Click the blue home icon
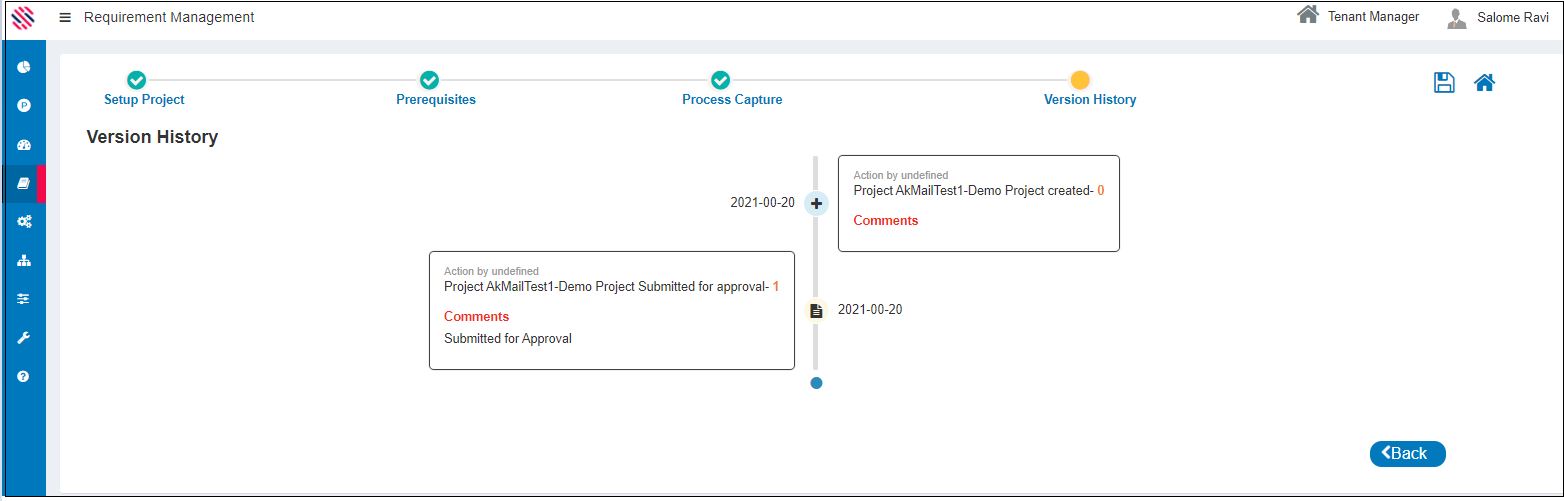The width and height of the screenshot is (1564, 501). [x=1484, y=83]
